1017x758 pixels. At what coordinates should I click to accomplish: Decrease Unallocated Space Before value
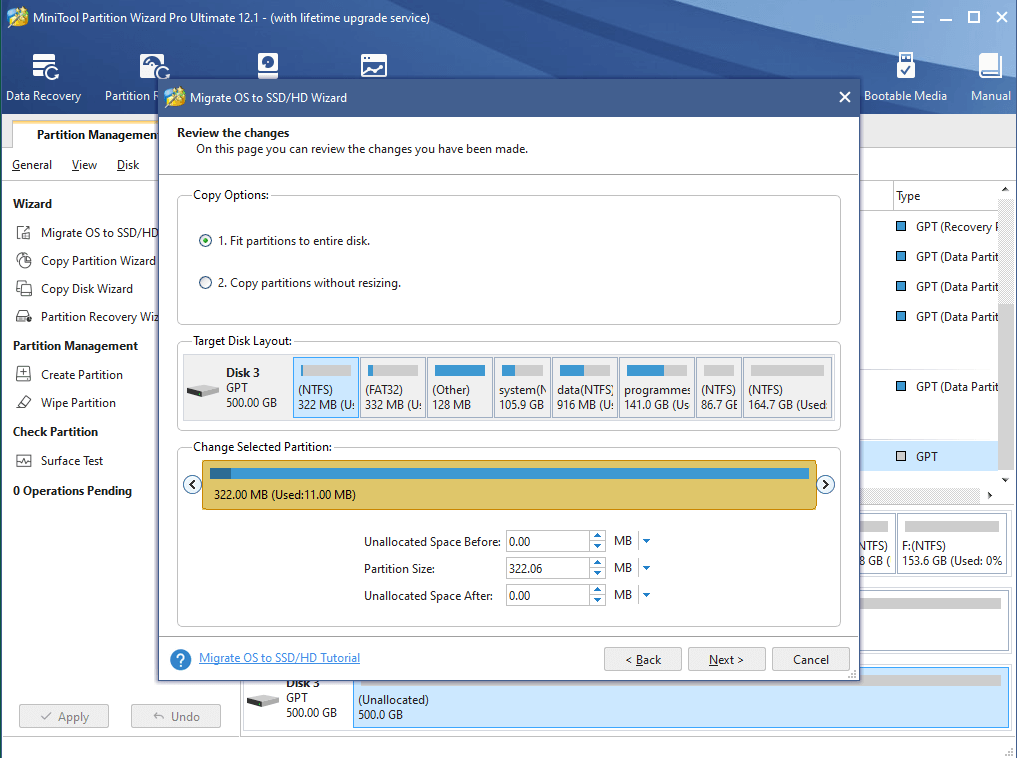click(597, 547)
